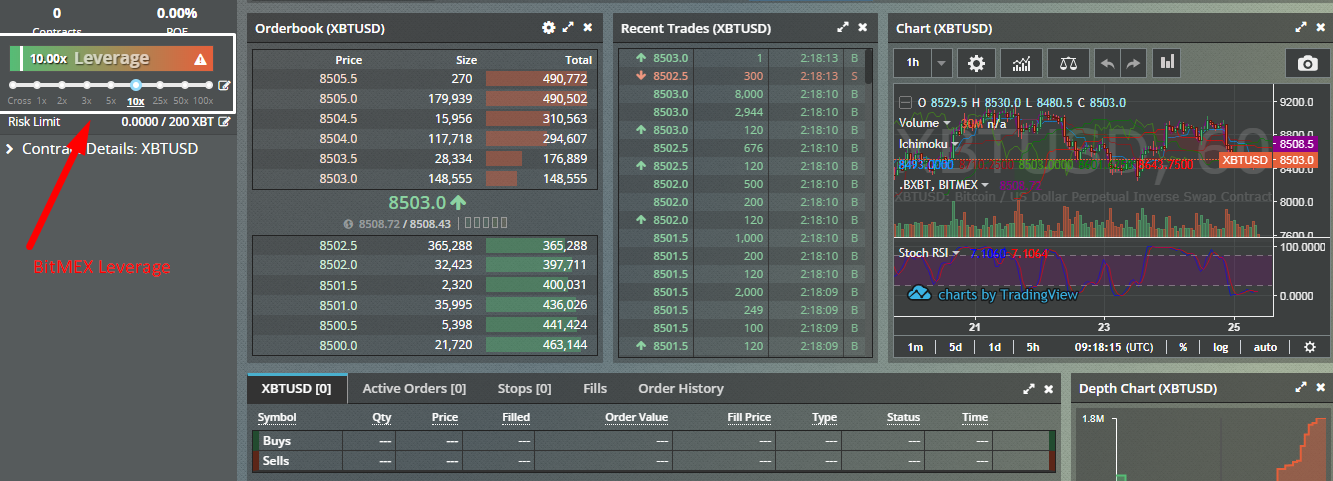Open the Stops [0] tab
Screen dimensions: 1333x481
tap(524, 388)
